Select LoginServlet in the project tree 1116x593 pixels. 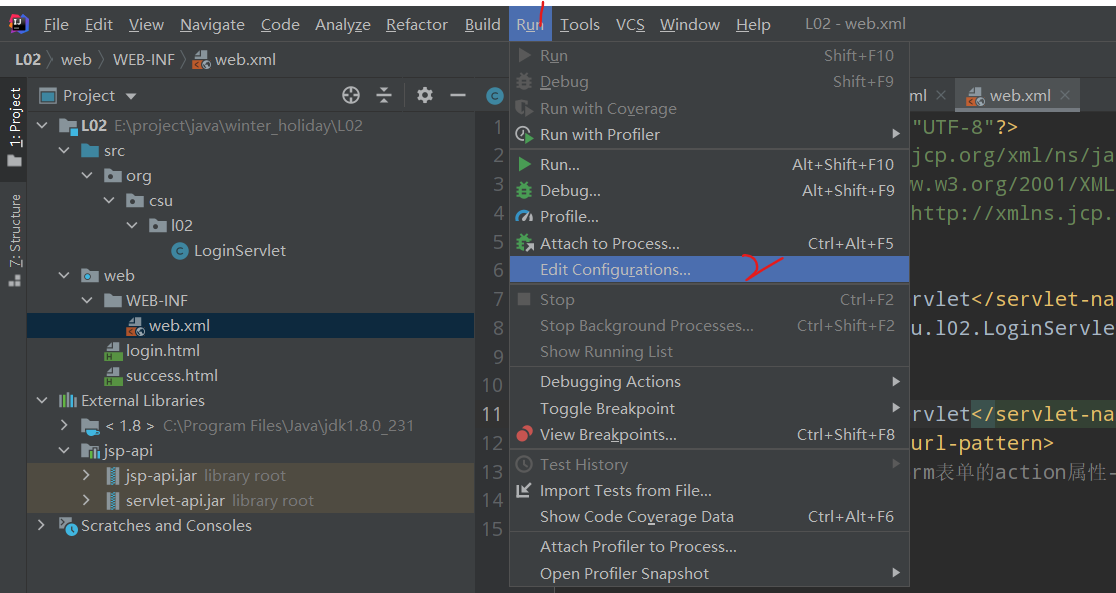coord(240,251)
